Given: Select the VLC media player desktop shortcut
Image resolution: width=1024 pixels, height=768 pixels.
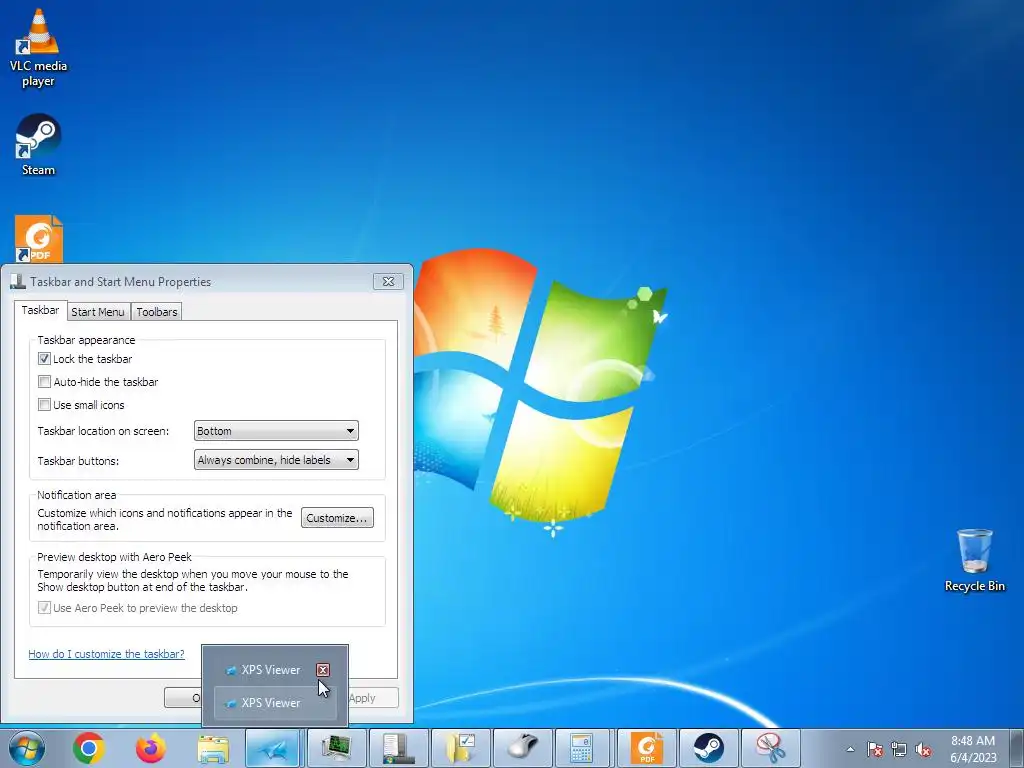Looking at the screenshot, I should [x=39, y=48].
